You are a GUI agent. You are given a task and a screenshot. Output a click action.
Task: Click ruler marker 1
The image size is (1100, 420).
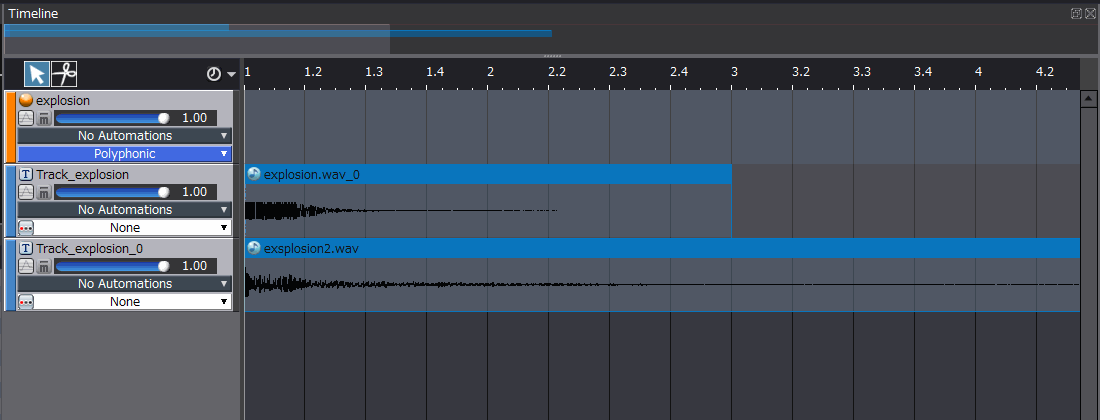tap(248, 72)
